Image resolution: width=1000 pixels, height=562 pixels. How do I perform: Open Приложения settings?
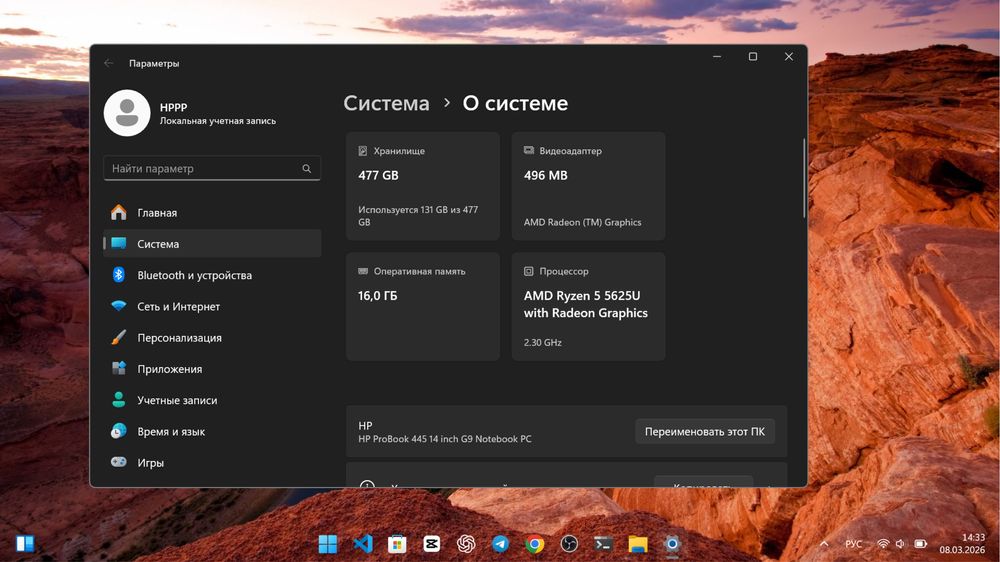coord(212,369)
